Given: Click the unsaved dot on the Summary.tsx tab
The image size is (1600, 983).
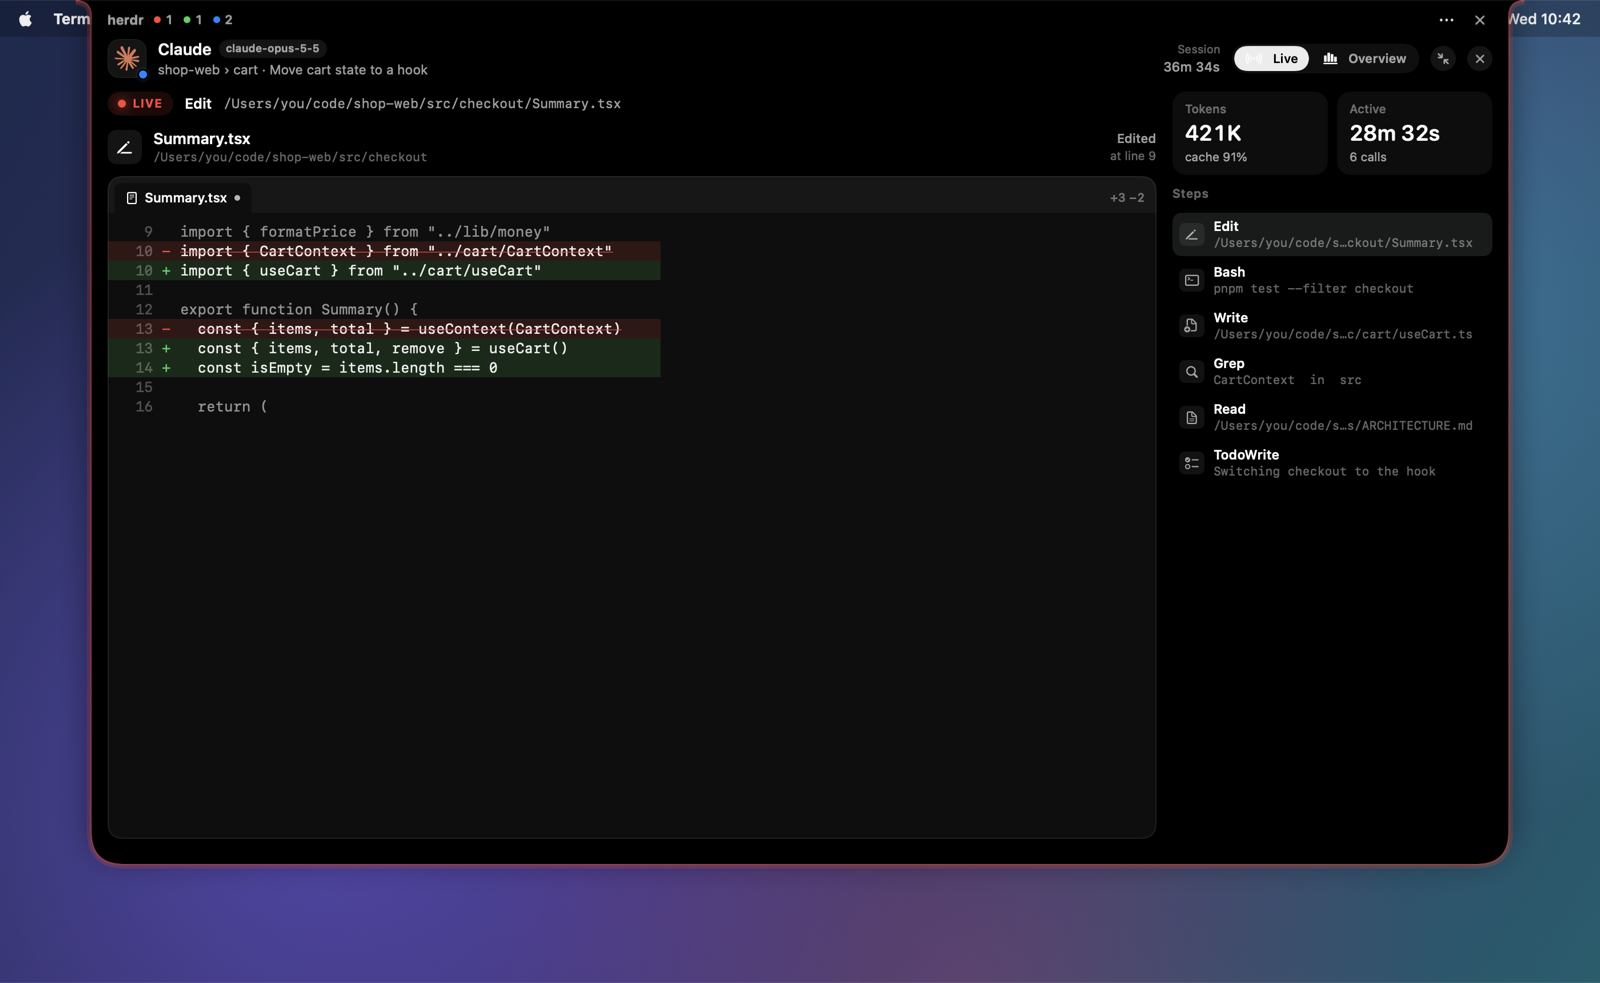Looking at the screenshot, I should pos(237,198).
